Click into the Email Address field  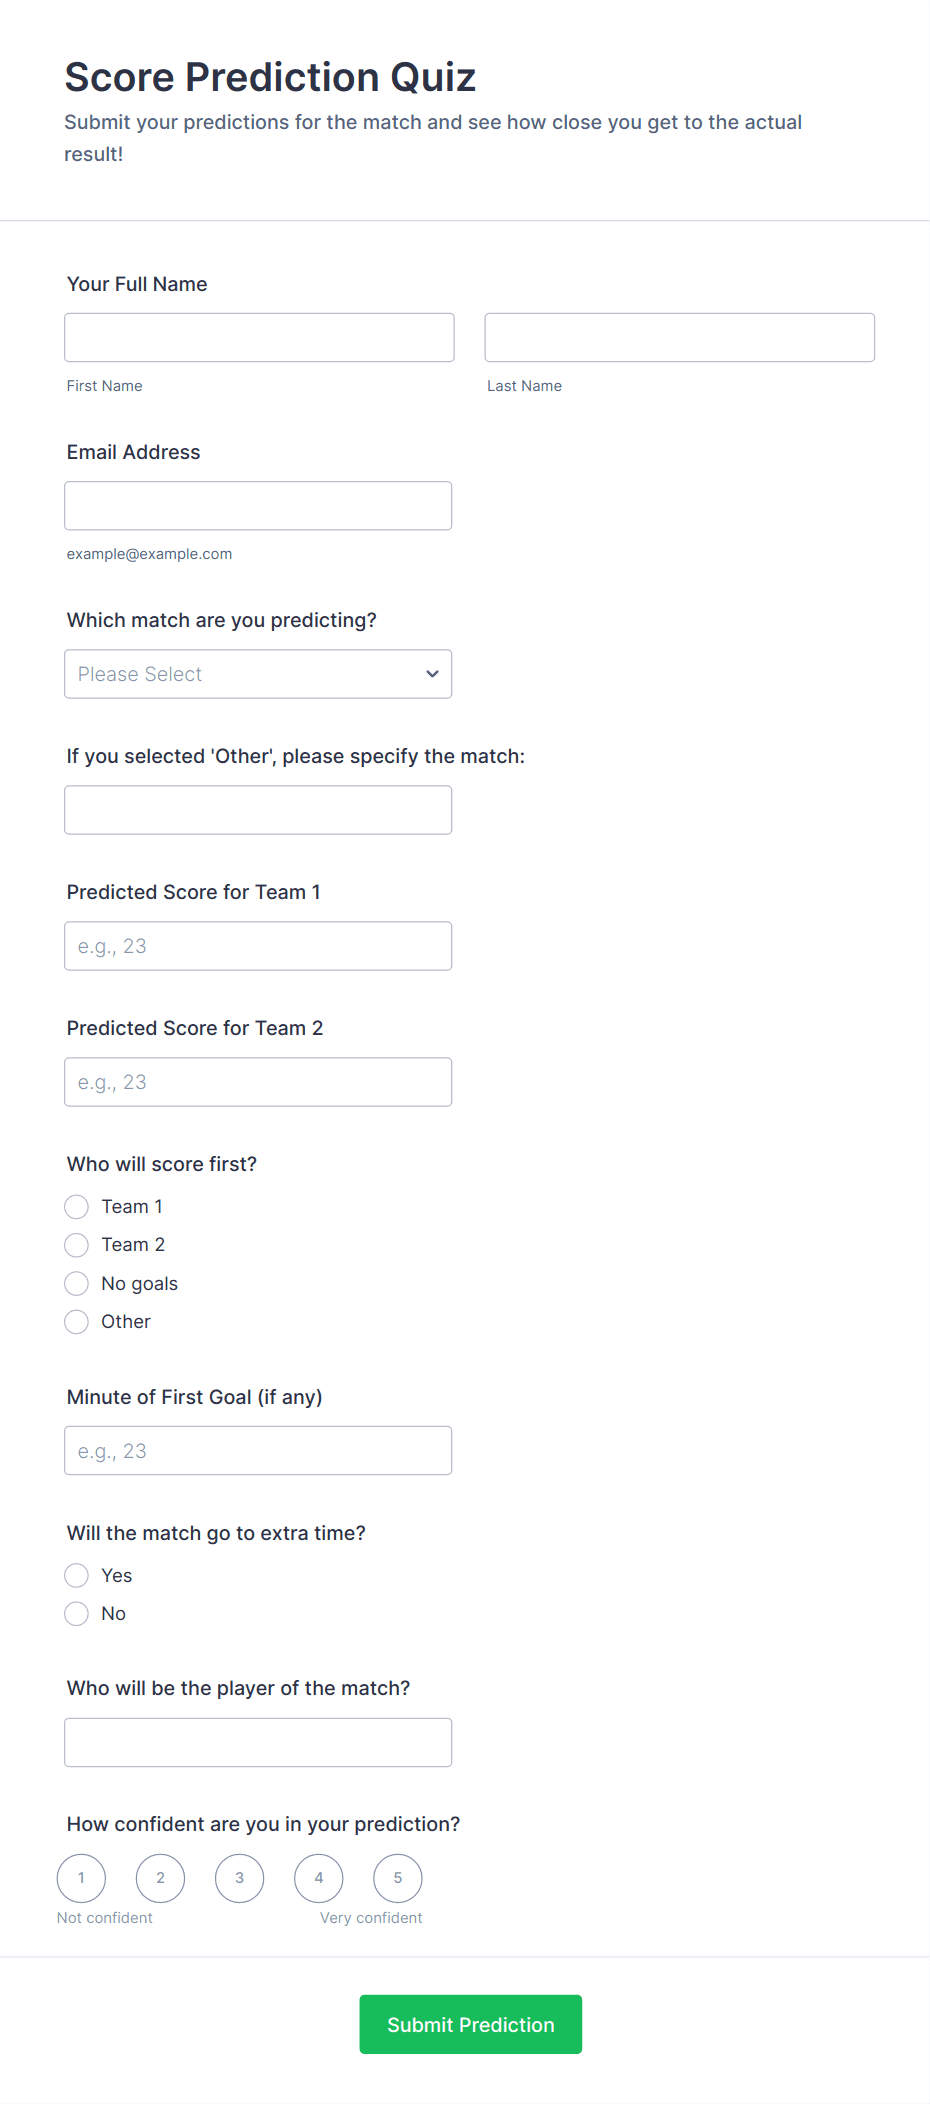(x=258, y=506)
